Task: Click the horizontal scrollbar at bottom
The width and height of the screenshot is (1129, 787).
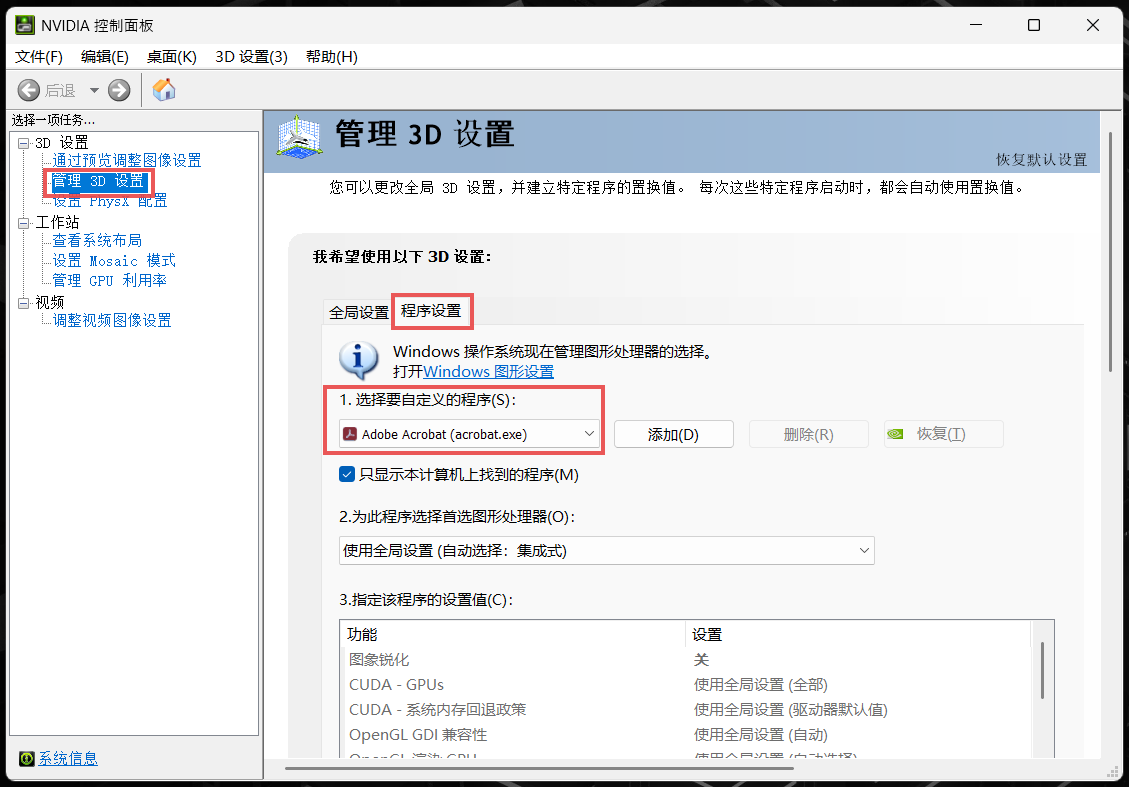Action: pos(540,768)
